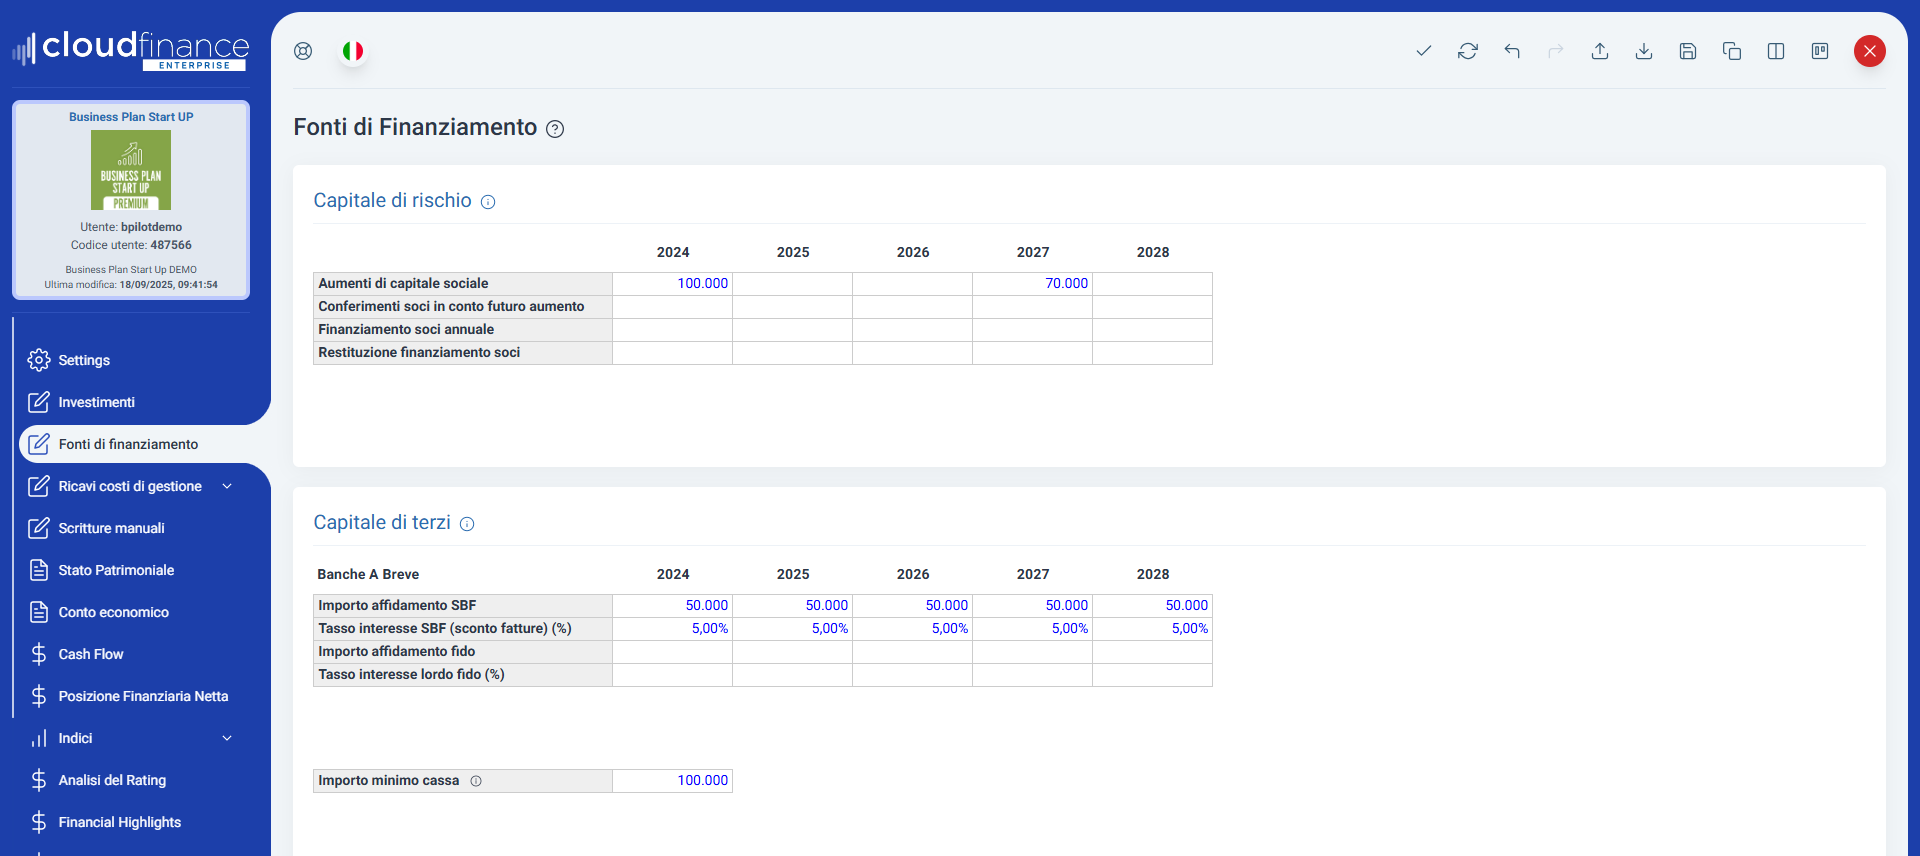Image resolution: width=1920 pixels, height=856 pixels.
Task: Click info icon next to Capitale di rischio
Action: tap(488, 202)
